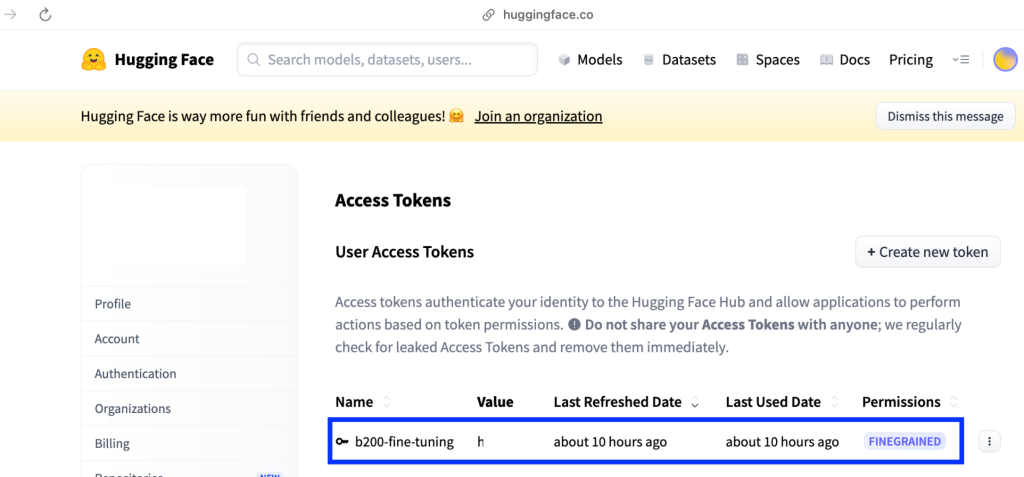Open the Docs section

(845, 59)
